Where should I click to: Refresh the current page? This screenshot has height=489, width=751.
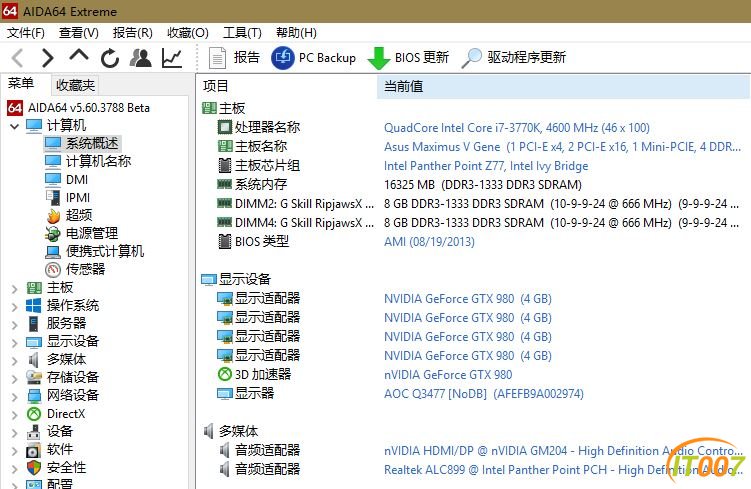click(x=110, y=58)
